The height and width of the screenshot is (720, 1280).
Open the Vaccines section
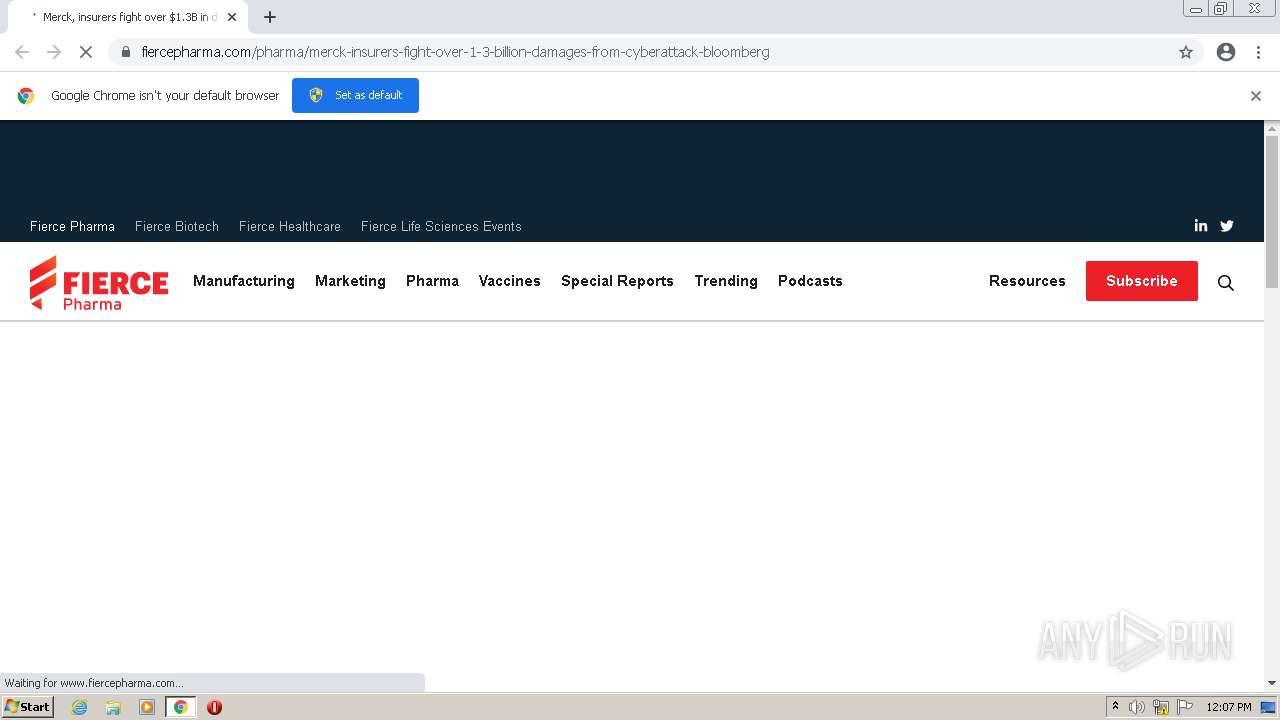510,281
